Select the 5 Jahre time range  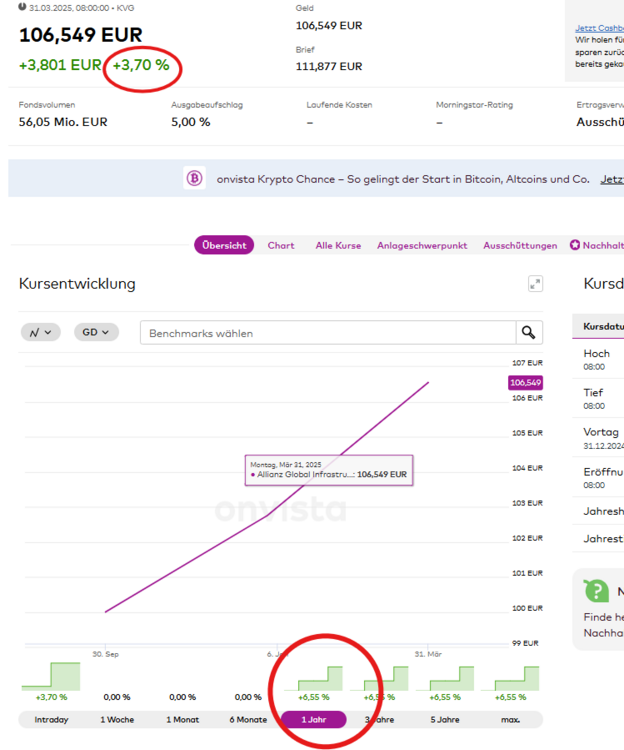[x=445, y=719]
